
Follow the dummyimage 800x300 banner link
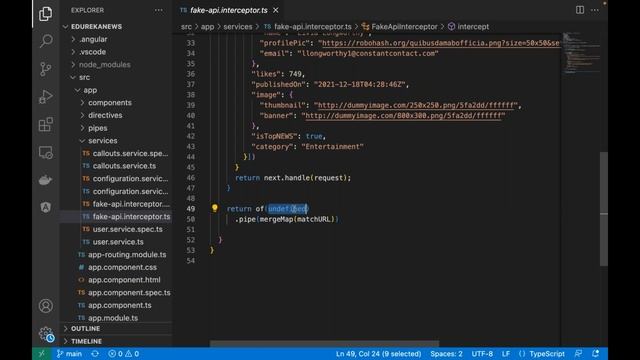click(x=403, y=116)
